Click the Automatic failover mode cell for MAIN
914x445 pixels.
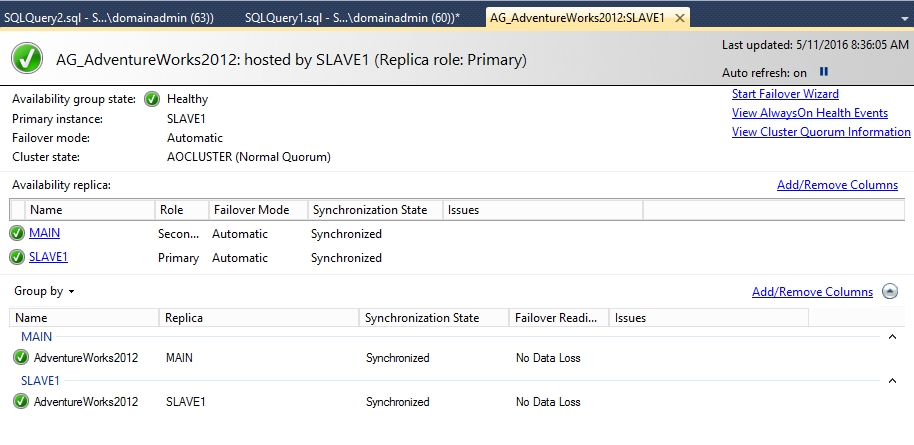point(240,234)
